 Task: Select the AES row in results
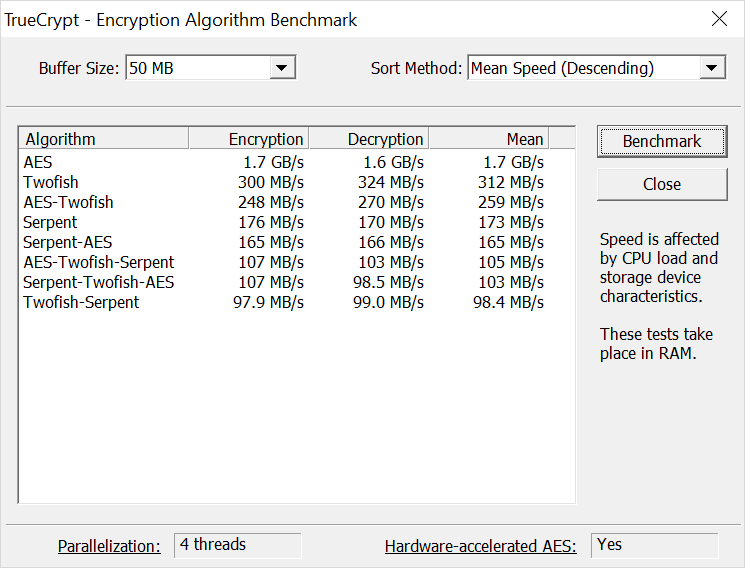(x=36, y=162)
